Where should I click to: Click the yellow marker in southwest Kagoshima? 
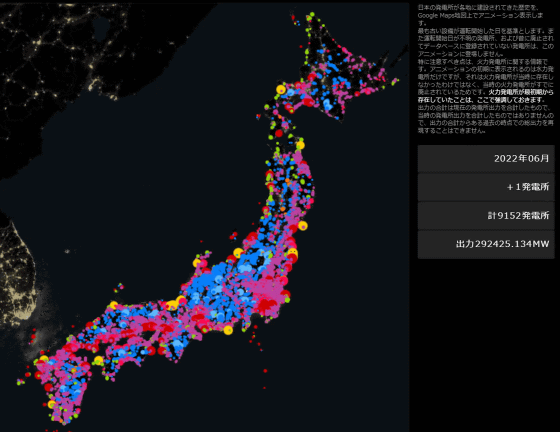pyautogui.click(x=52, y=405)
